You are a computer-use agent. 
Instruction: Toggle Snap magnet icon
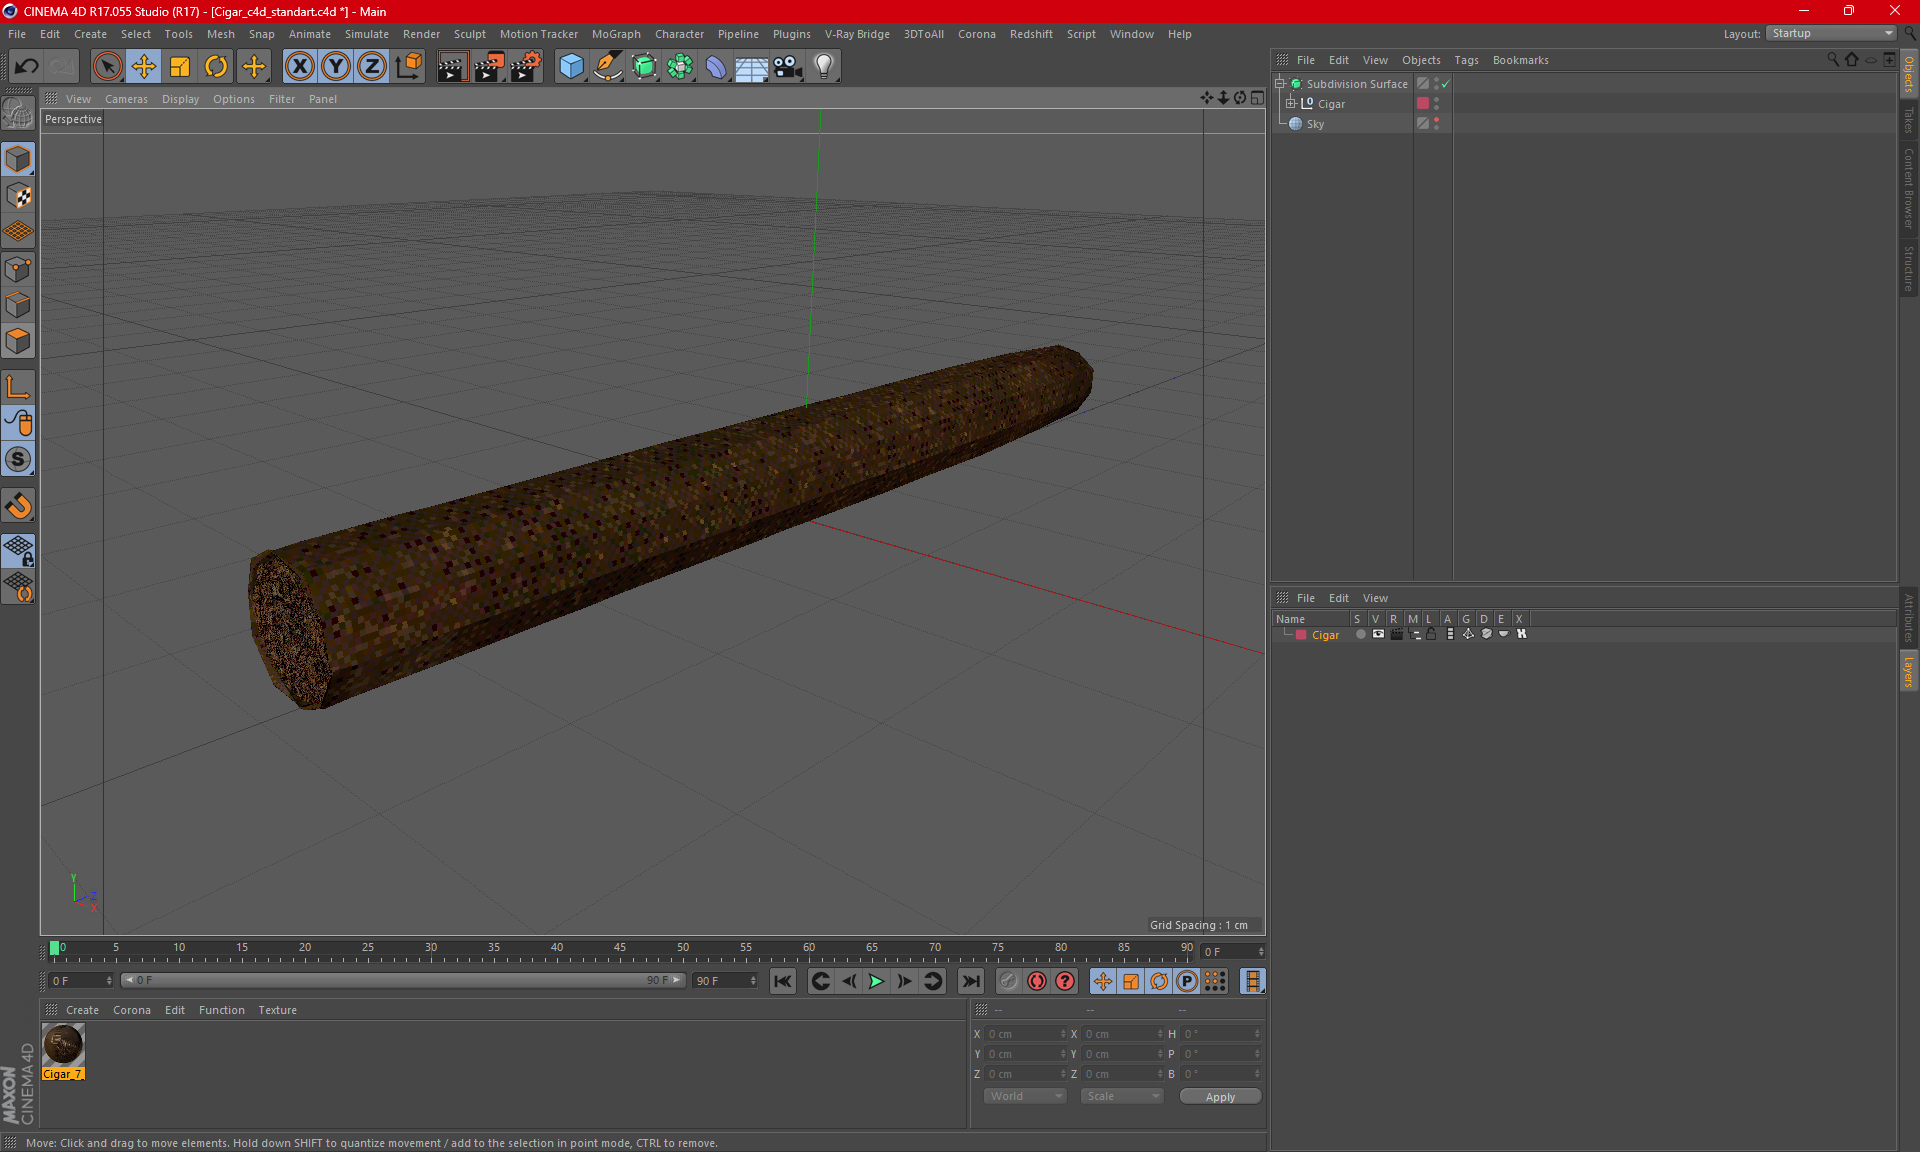point(18,505)
